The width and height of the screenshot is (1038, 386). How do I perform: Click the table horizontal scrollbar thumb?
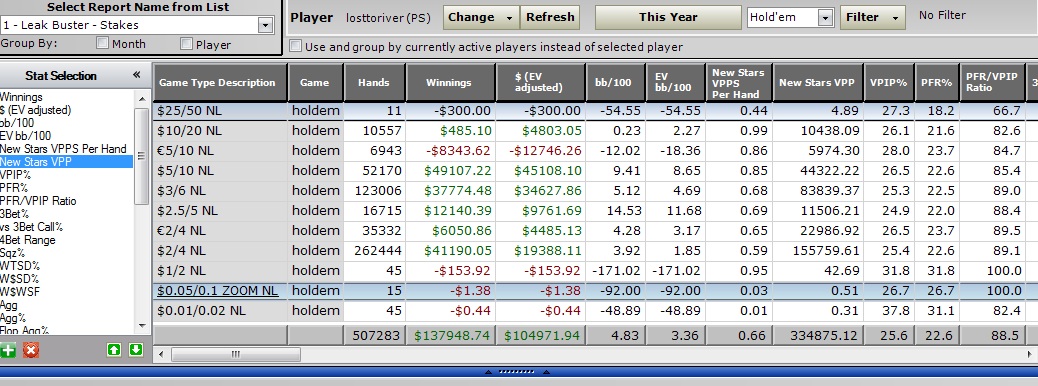pos(235,355)
